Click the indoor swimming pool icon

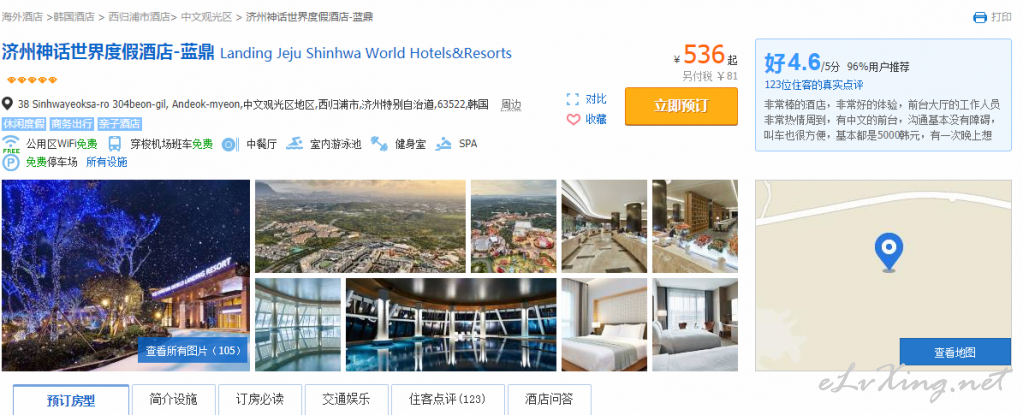point(296,144)
